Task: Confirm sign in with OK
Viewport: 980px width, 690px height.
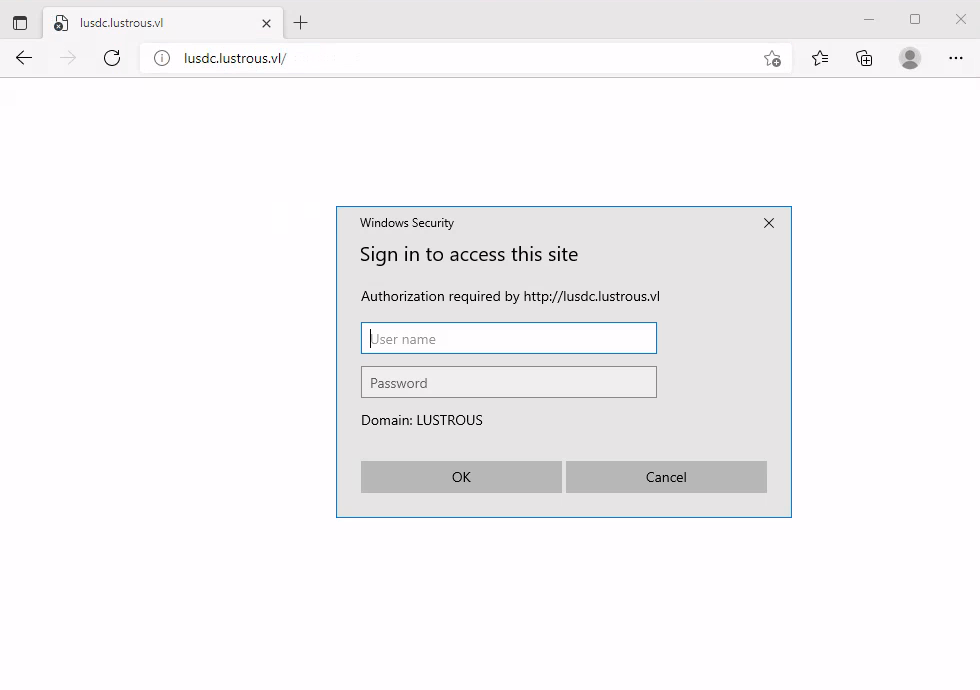Action: [x=461, y=477]
